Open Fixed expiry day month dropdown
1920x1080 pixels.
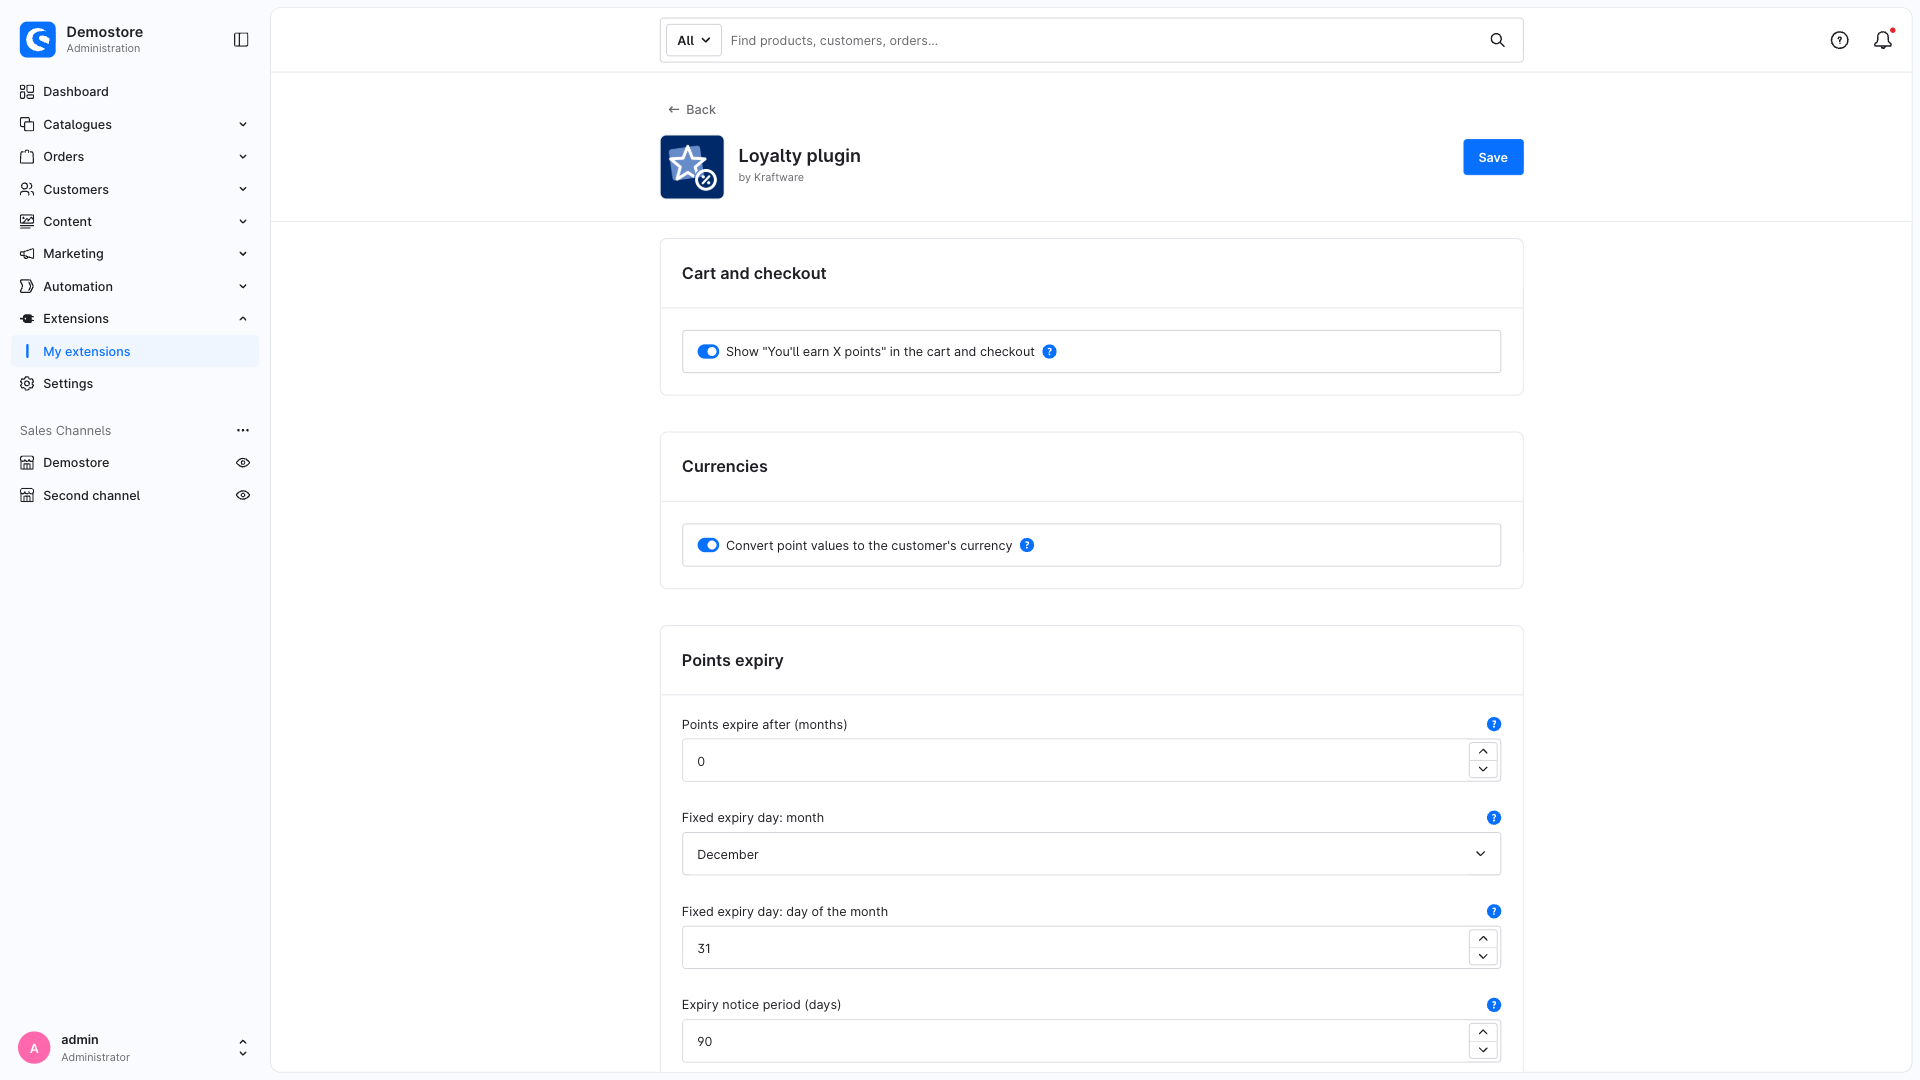point(1091,854)
